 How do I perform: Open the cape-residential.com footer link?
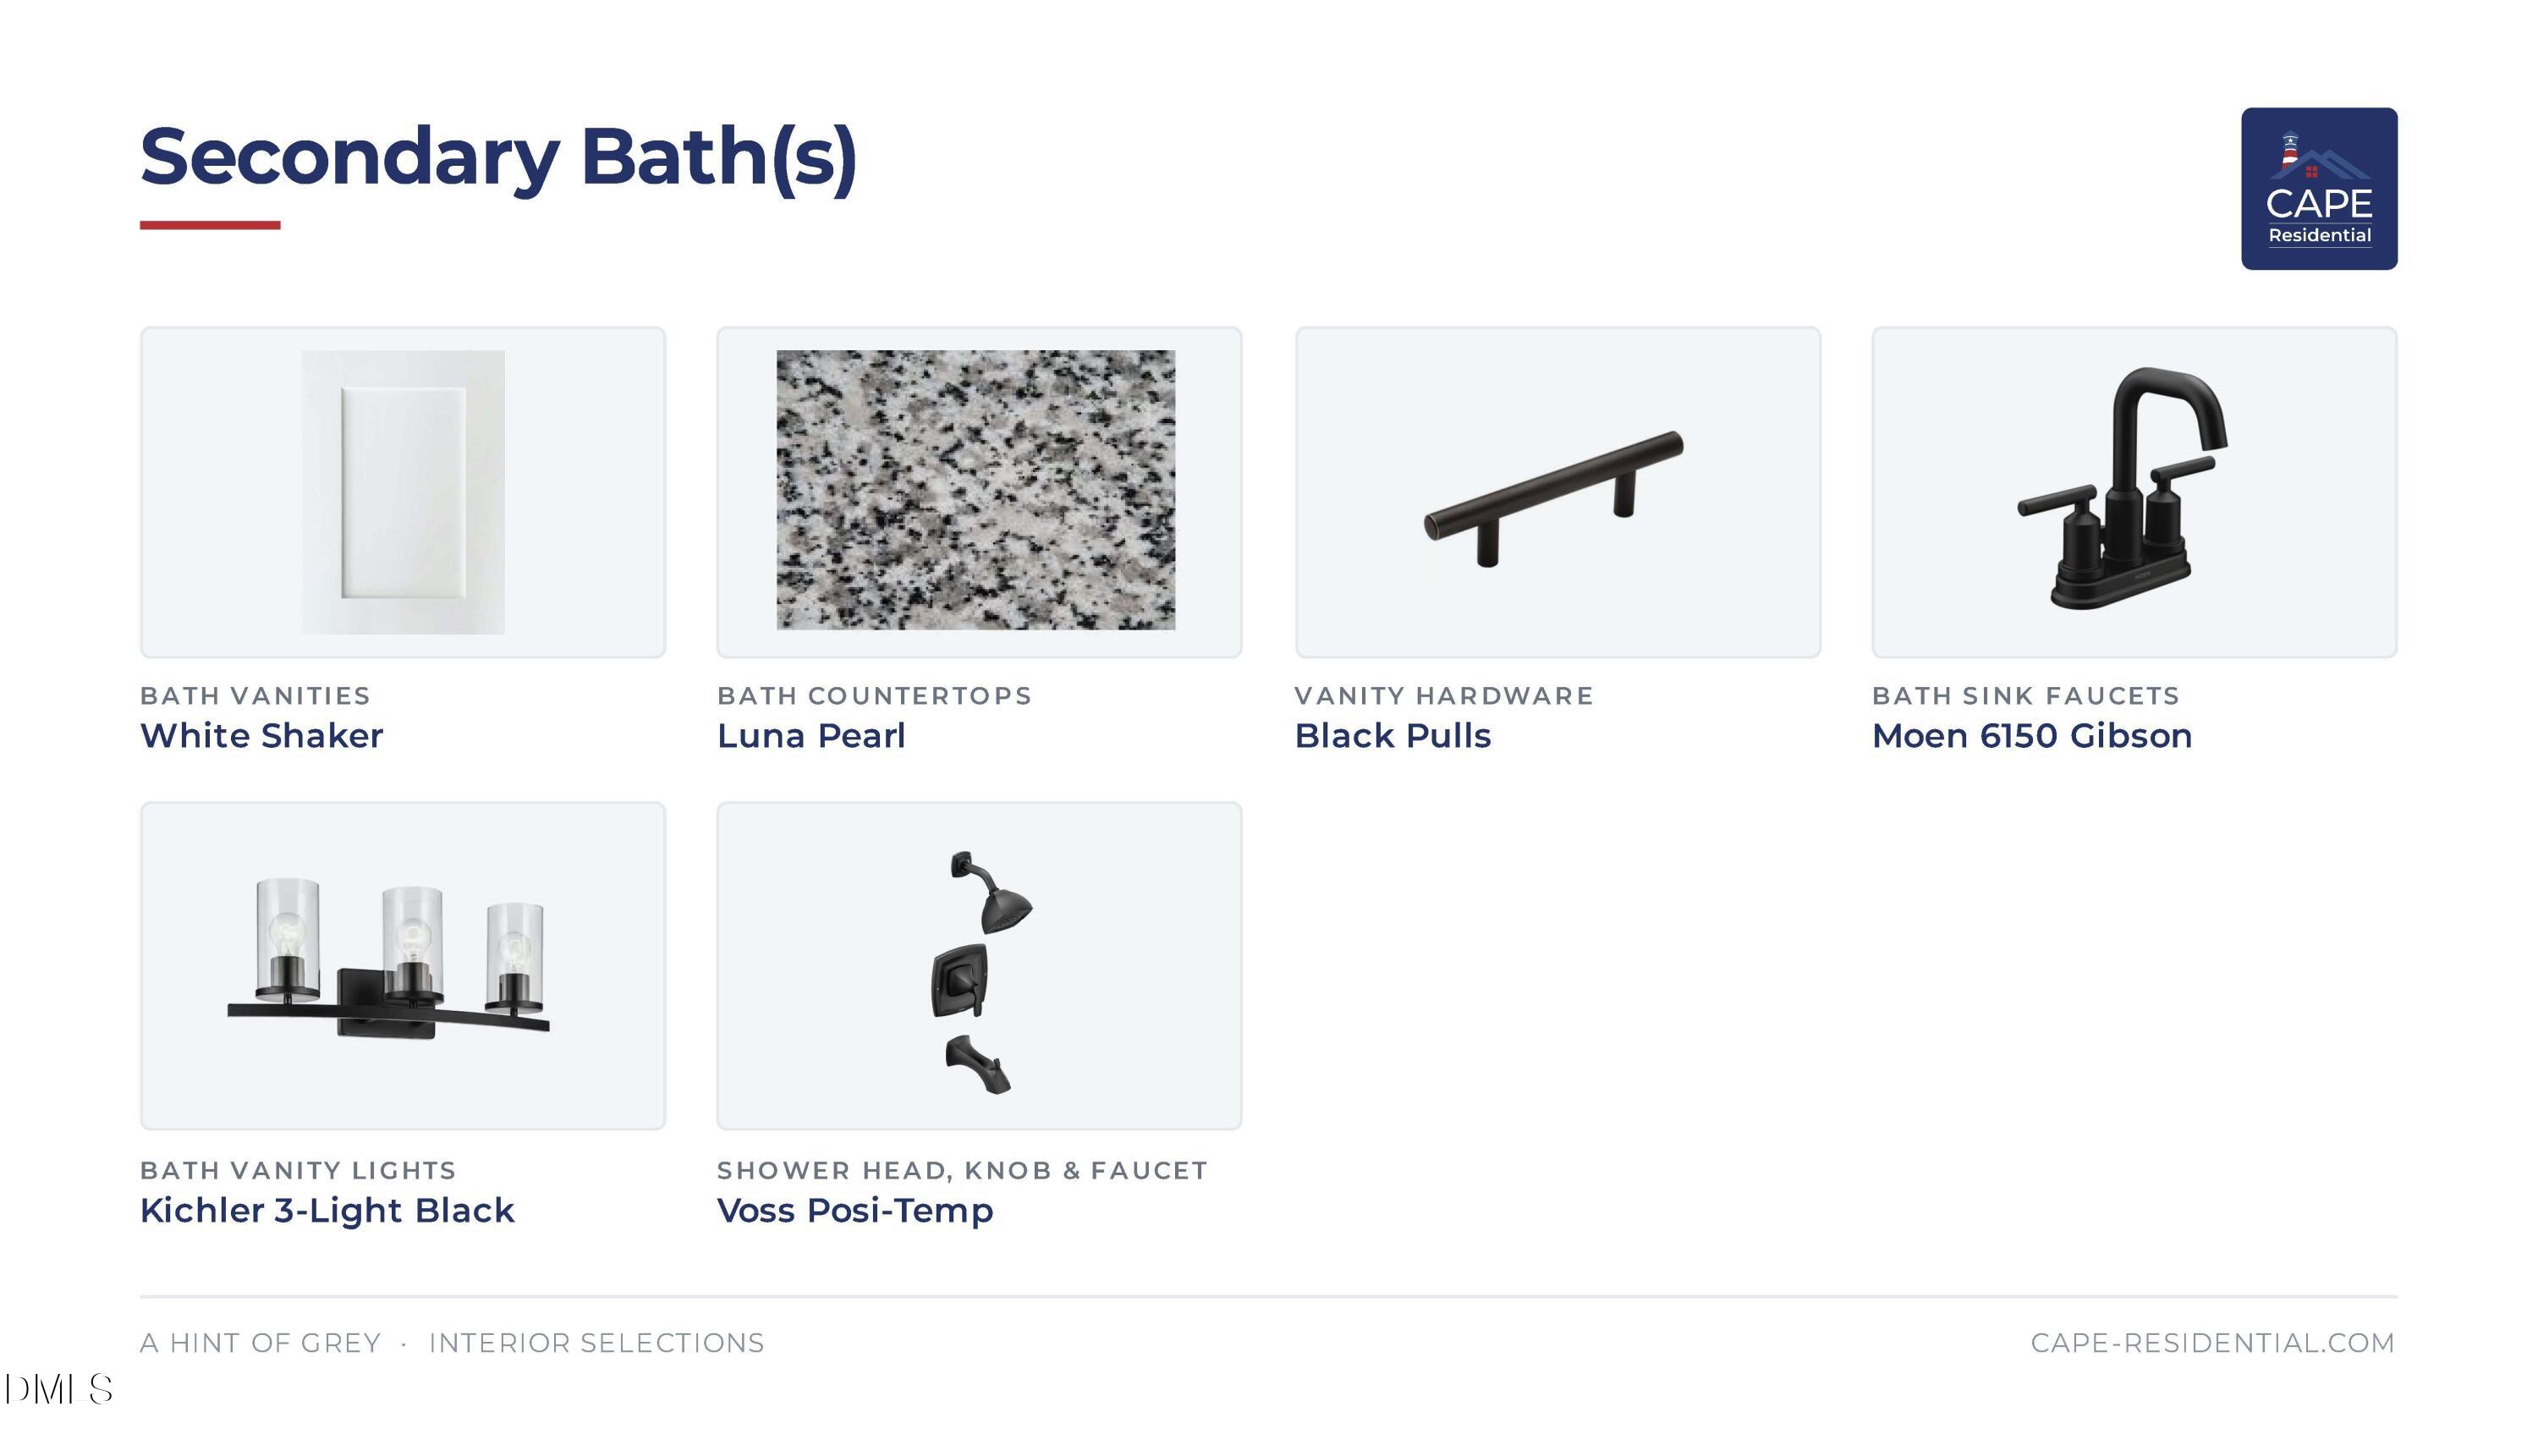(x=2213, y=1343)
